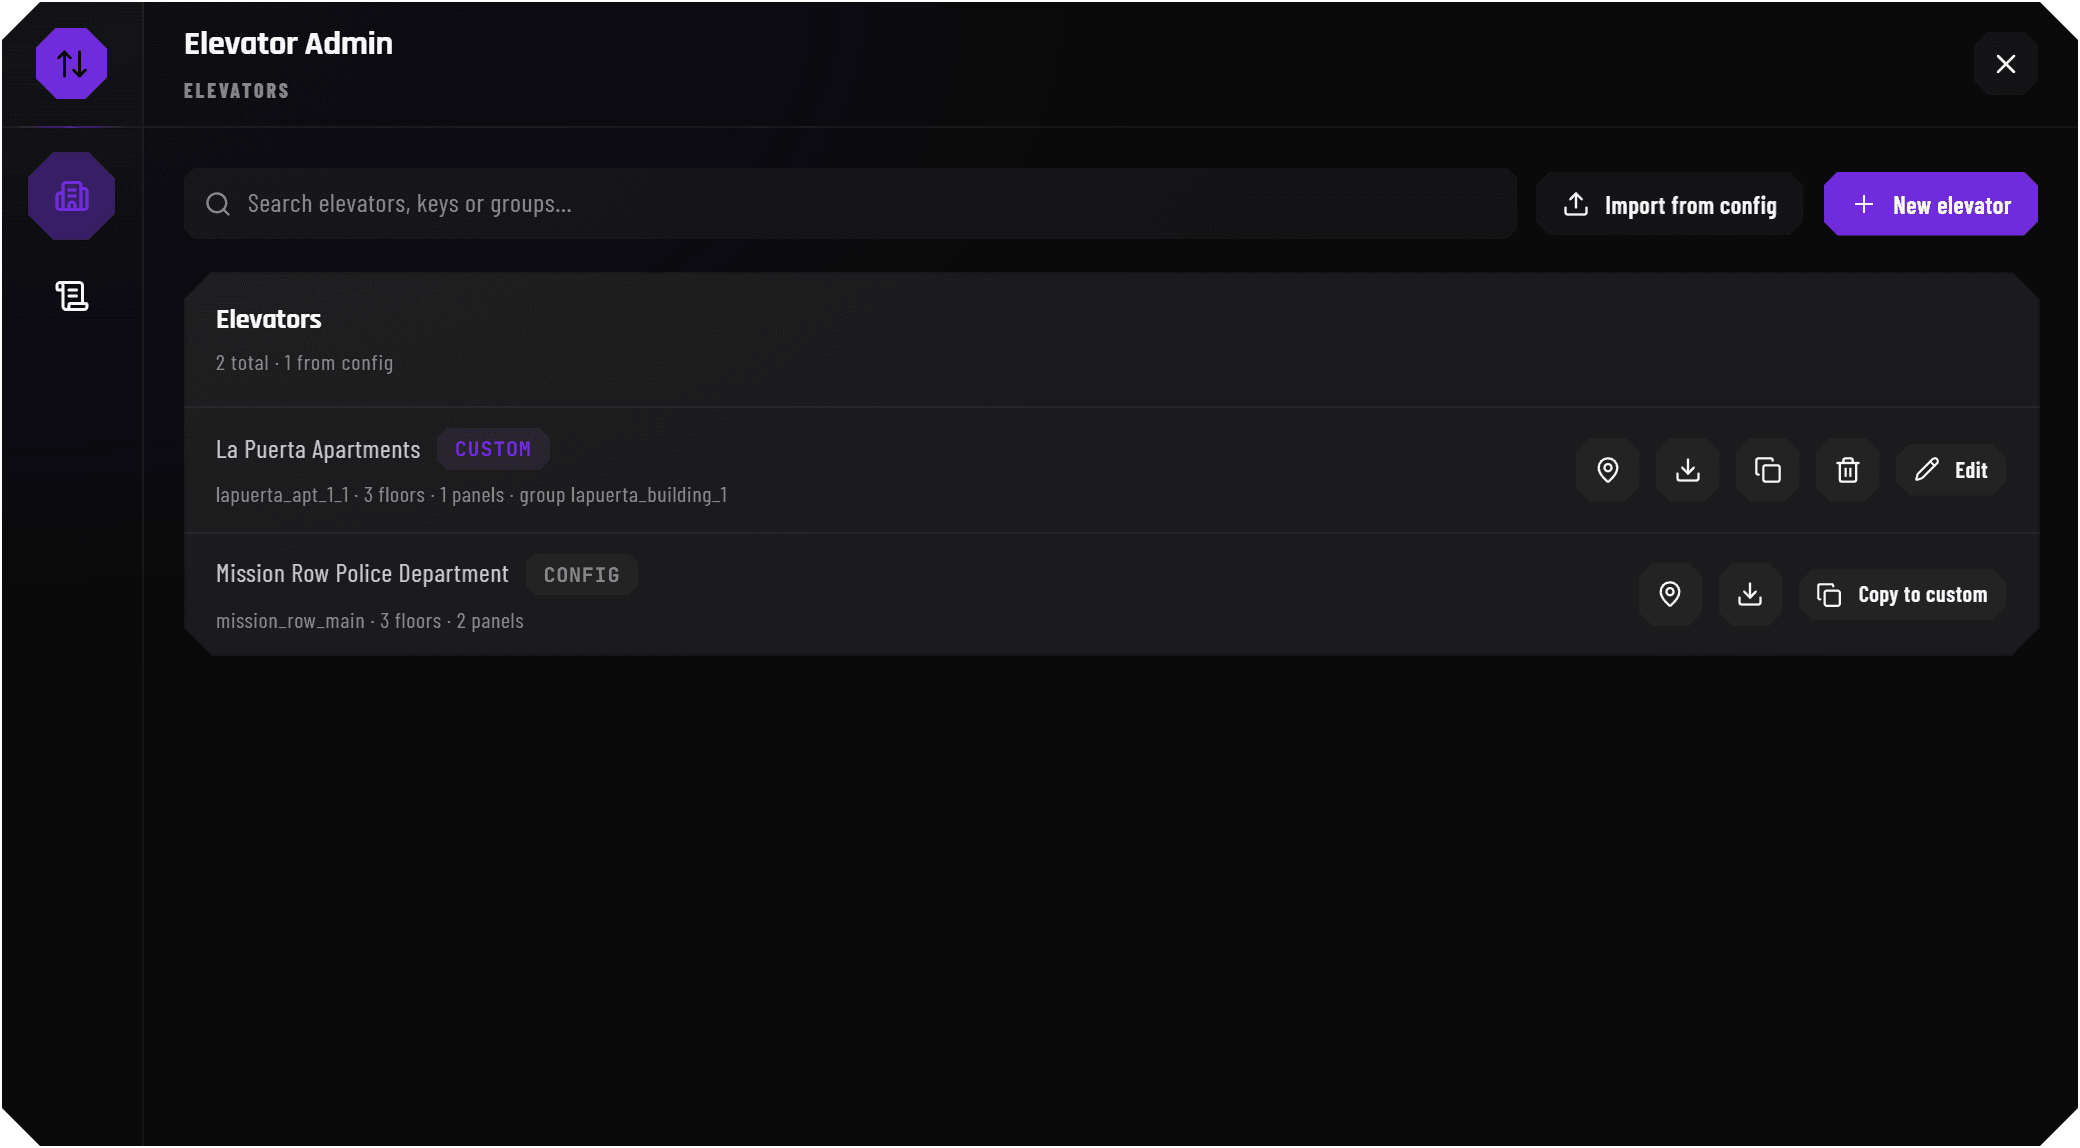The height and width of the screenshot is (1148, 2080).
Task: Click 'mission_row_main · 3 floors · 2 panels' text
Action: (370, 621)
